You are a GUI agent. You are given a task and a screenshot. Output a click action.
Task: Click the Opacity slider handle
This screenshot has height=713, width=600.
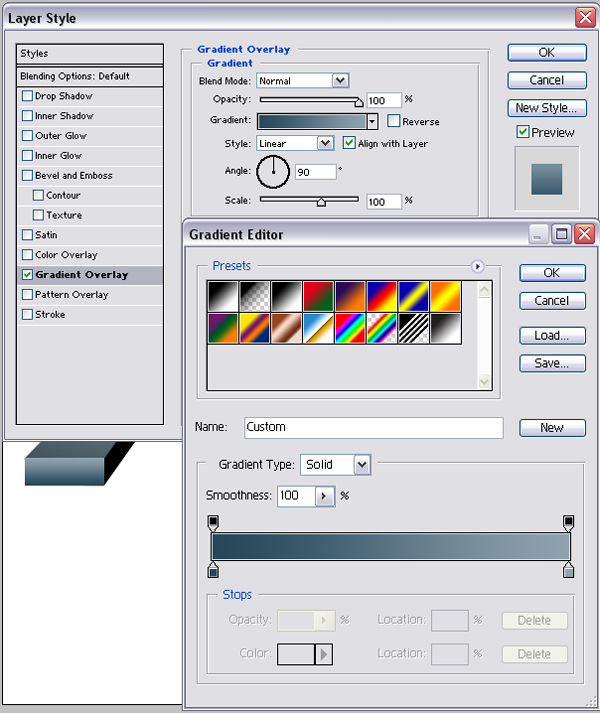click(358, 102)
